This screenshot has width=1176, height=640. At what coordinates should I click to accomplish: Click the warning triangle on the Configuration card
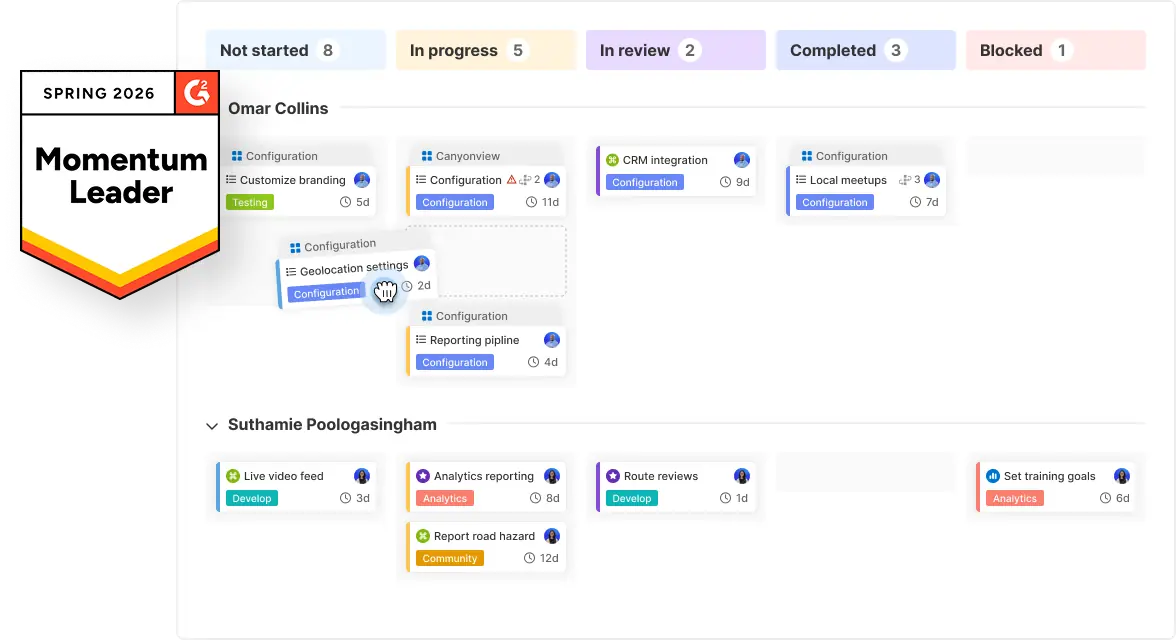pos(511,180)
